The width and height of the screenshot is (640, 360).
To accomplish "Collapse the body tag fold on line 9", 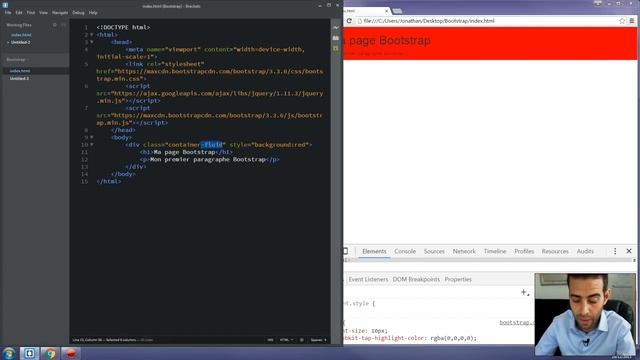I will [91, 138].
